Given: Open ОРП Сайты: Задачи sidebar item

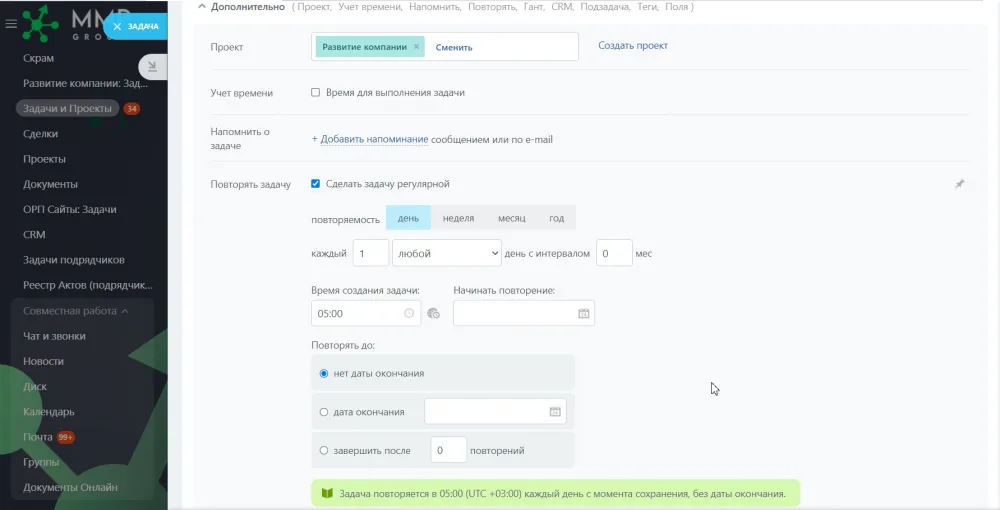Looking at the screenshot, I should (x=70, y=210).
